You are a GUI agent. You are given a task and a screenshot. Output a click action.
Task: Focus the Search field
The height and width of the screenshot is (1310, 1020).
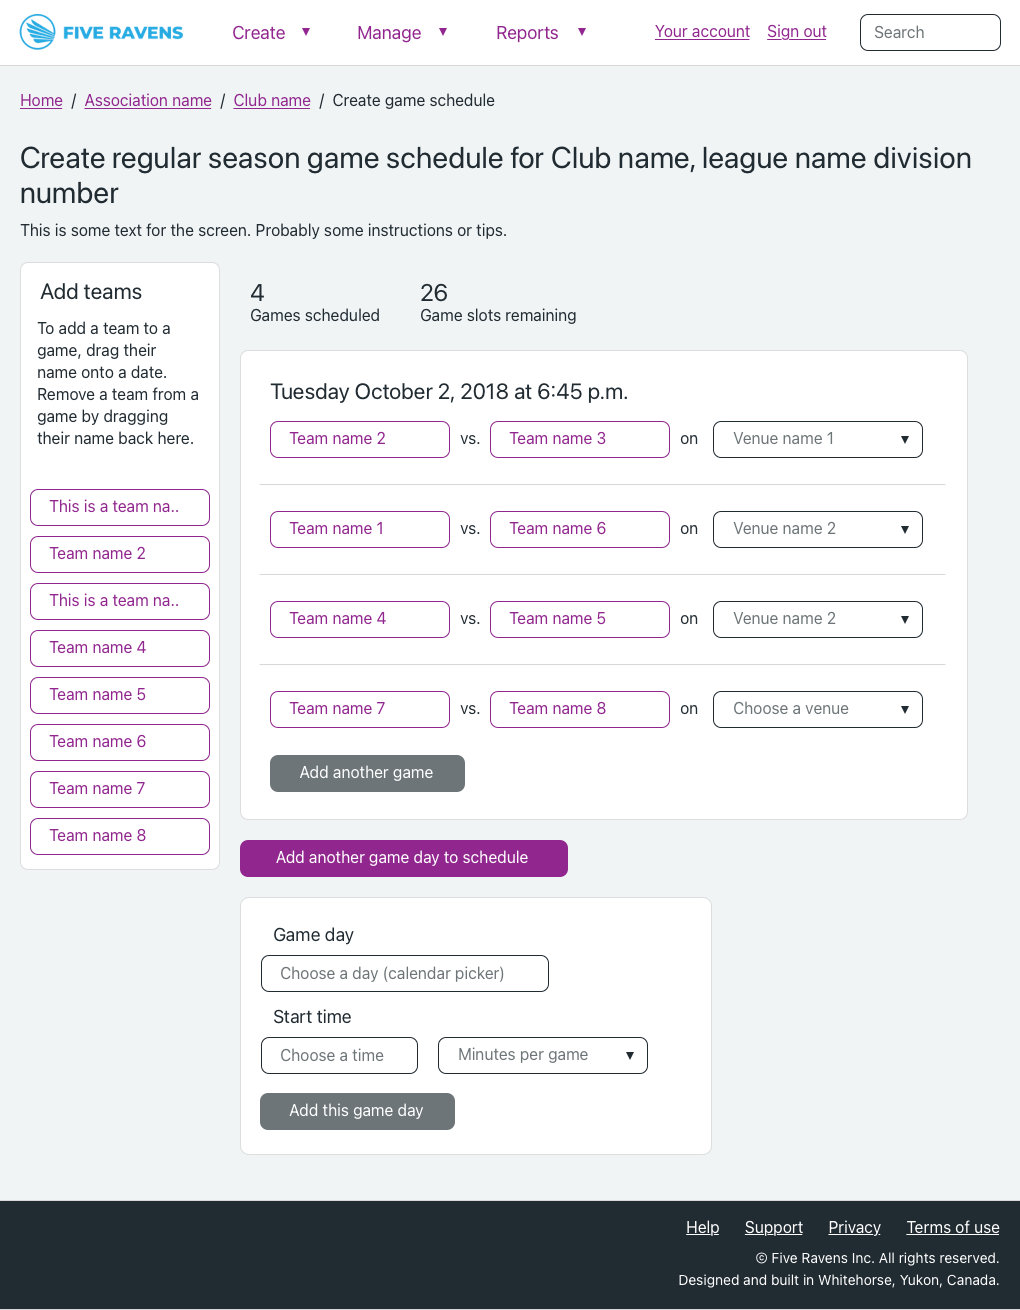pos(930,33)
